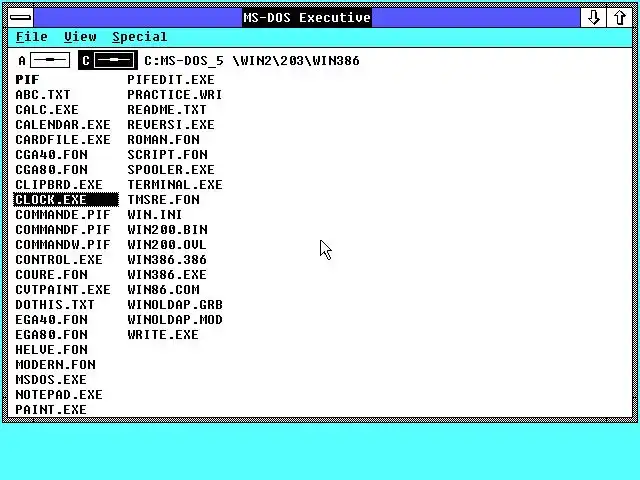Select DOTHIS.TXT
Viewport: 640px width, 480px height.
pos(55,304)
